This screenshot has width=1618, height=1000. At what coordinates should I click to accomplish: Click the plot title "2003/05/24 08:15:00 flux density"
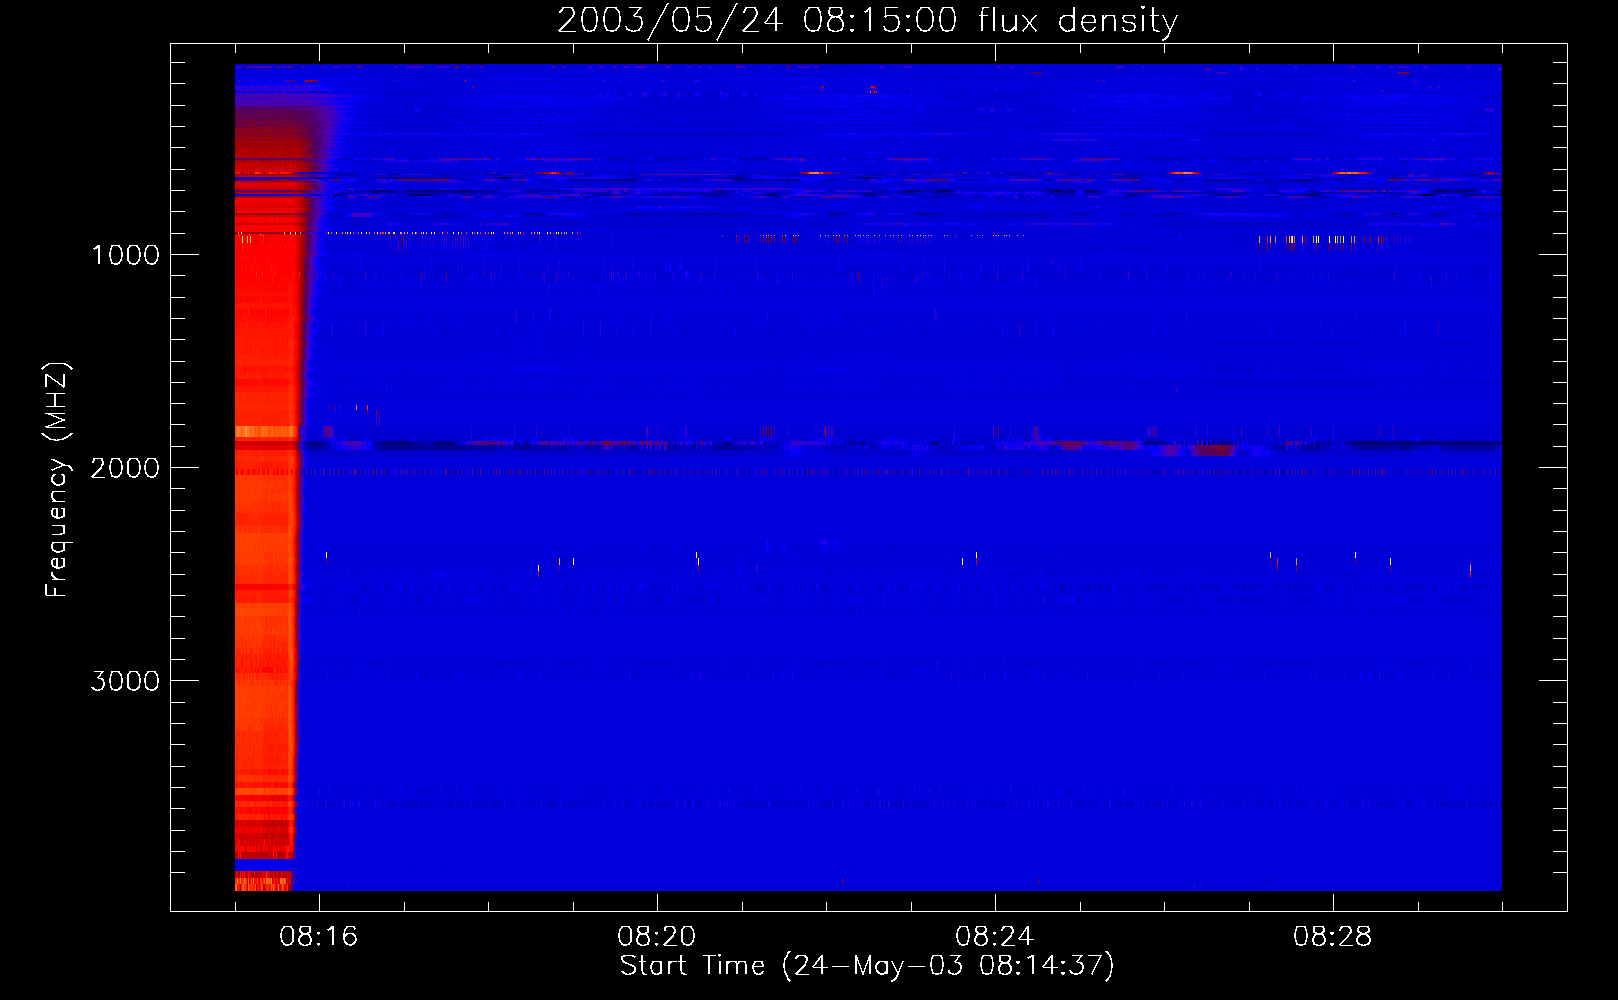pos(867,20)
